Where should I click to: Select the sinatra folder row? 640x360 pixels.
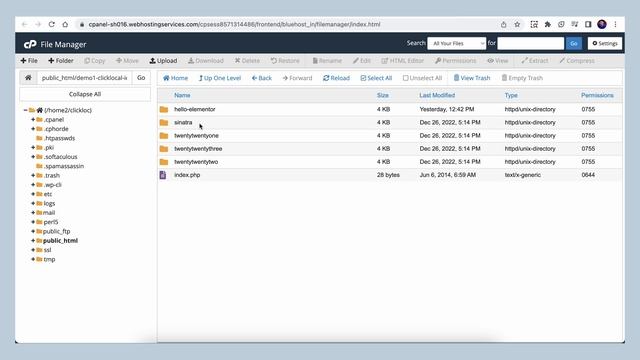pos(390,122)
